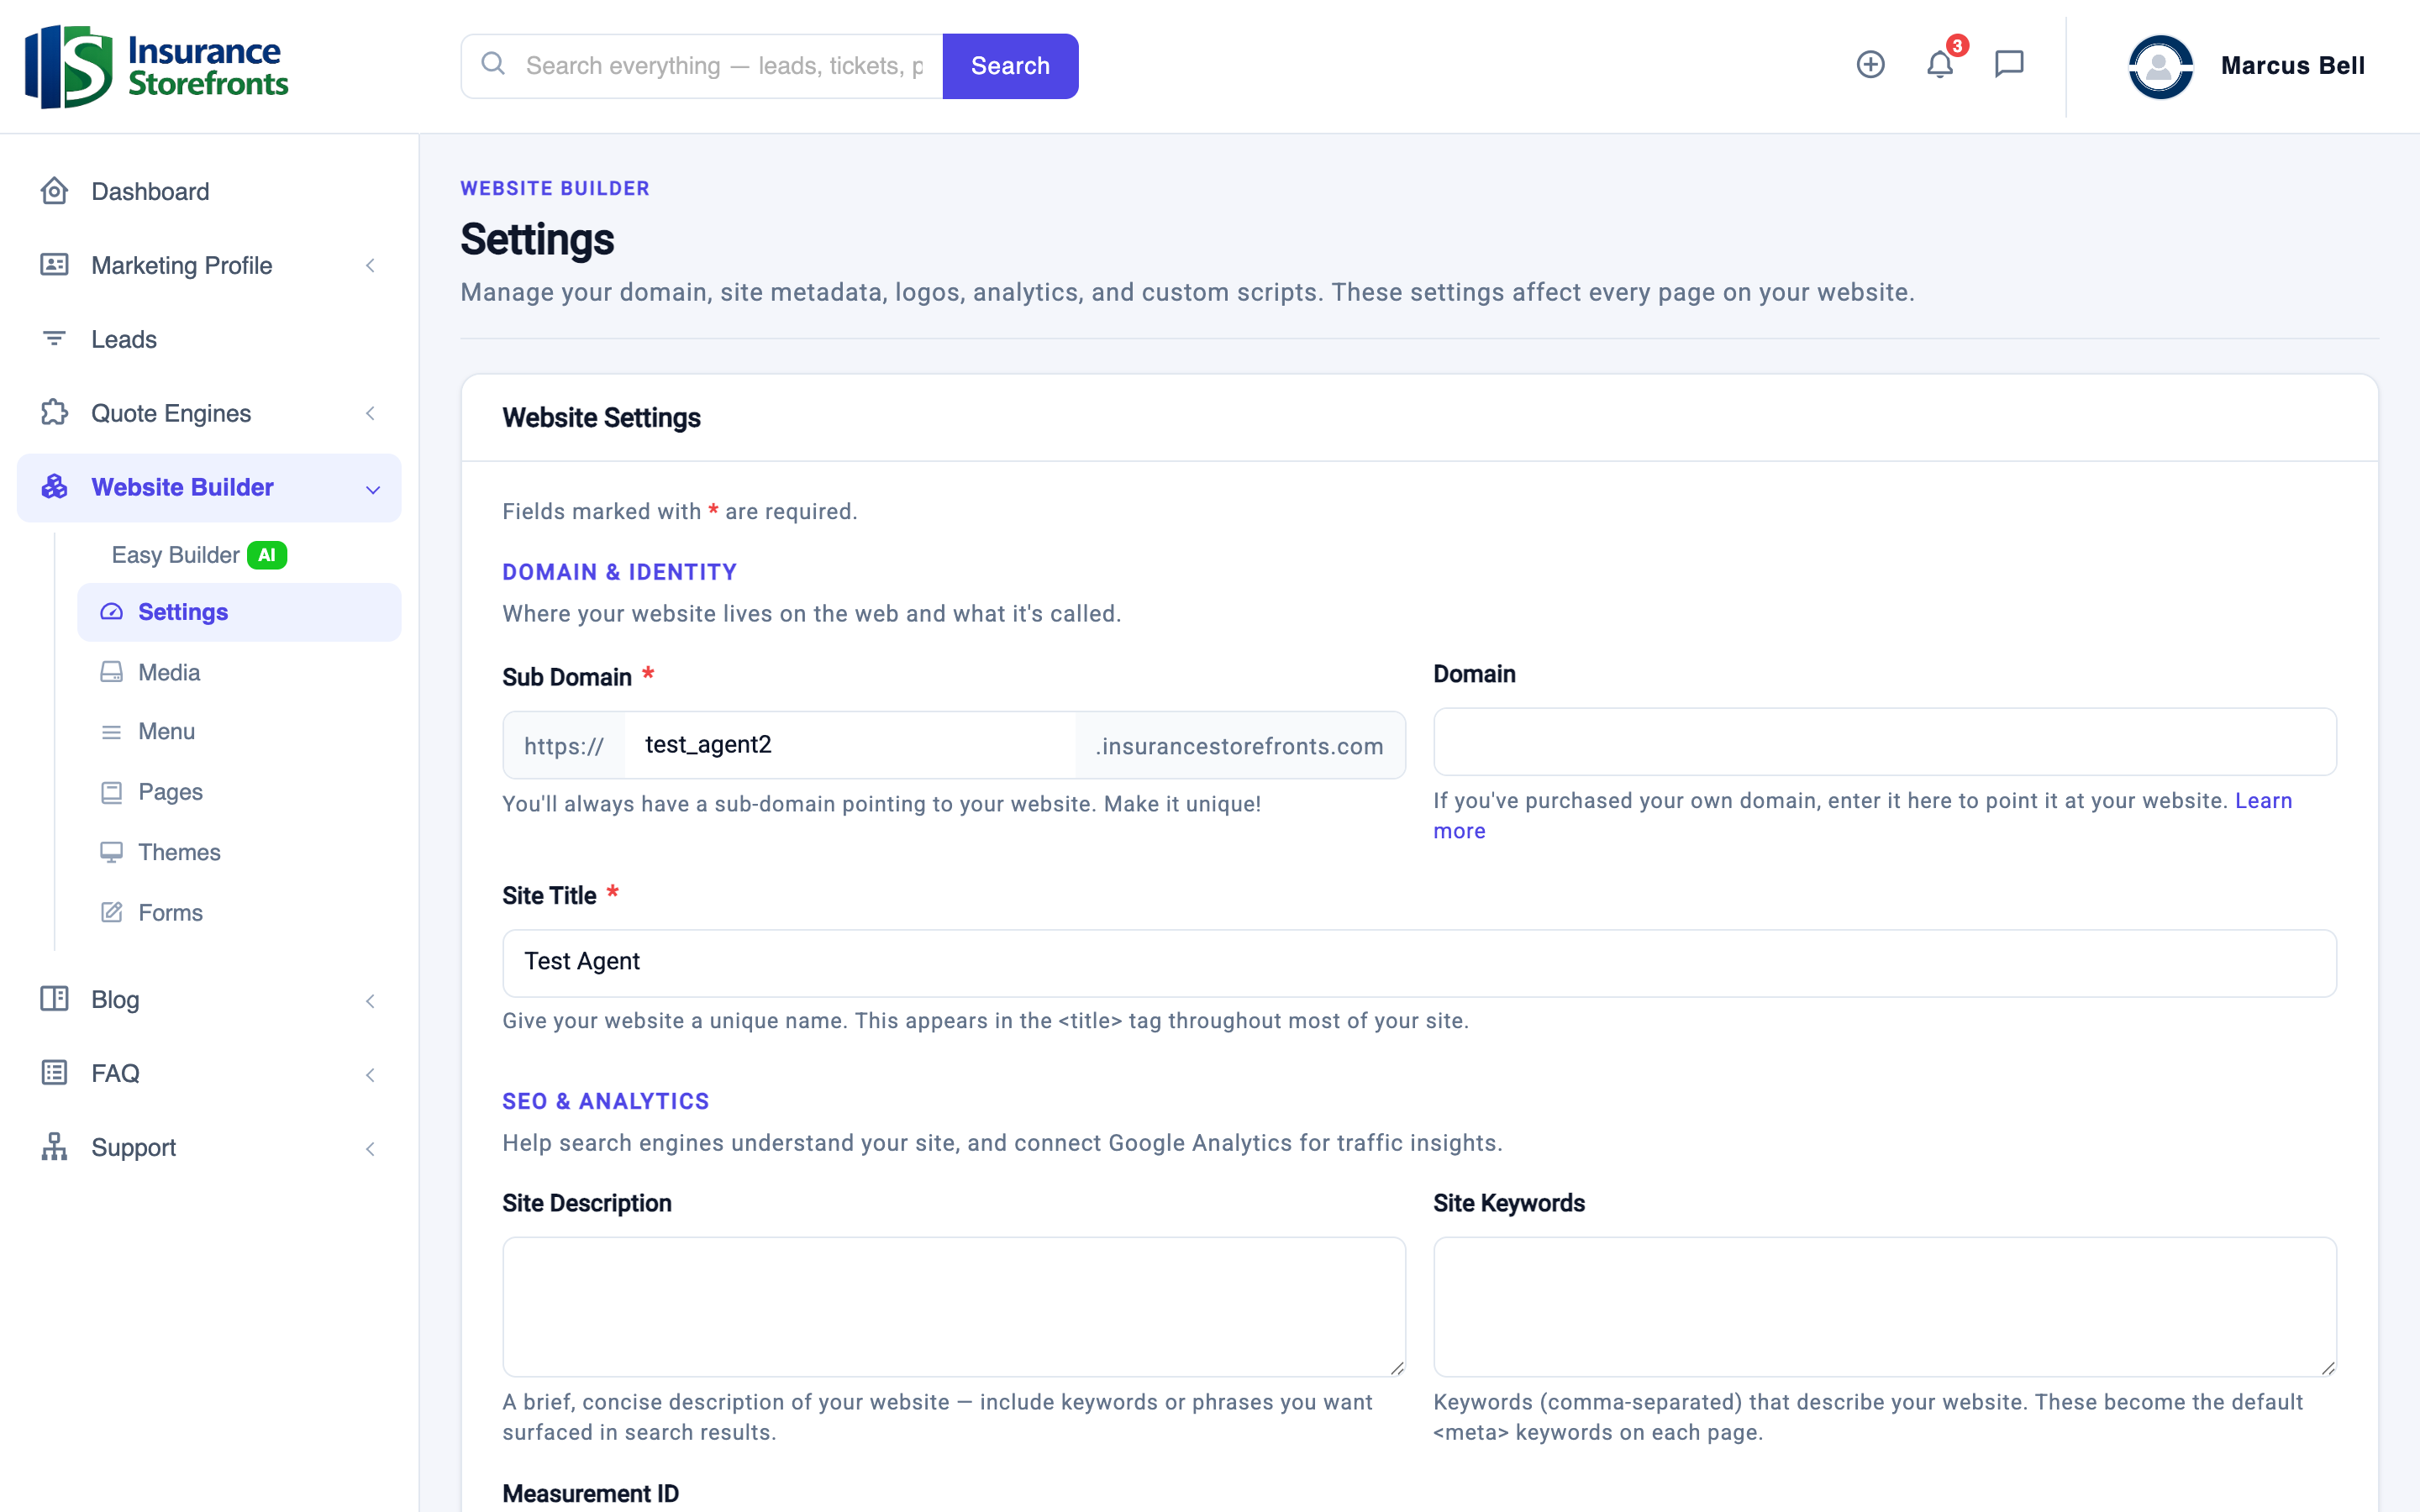The height and width of the screenshot is (1512, 2420).
Task: Click the Site Description resize handle
Action: click(1397, 1368)
